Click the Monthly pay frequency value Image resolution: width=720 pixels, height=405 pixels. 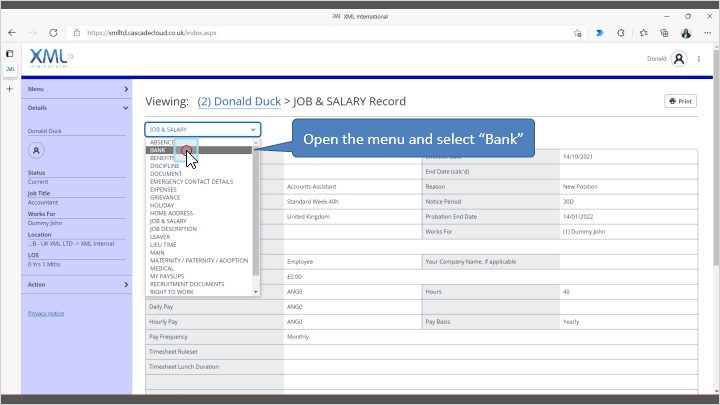tap(298, 337)
